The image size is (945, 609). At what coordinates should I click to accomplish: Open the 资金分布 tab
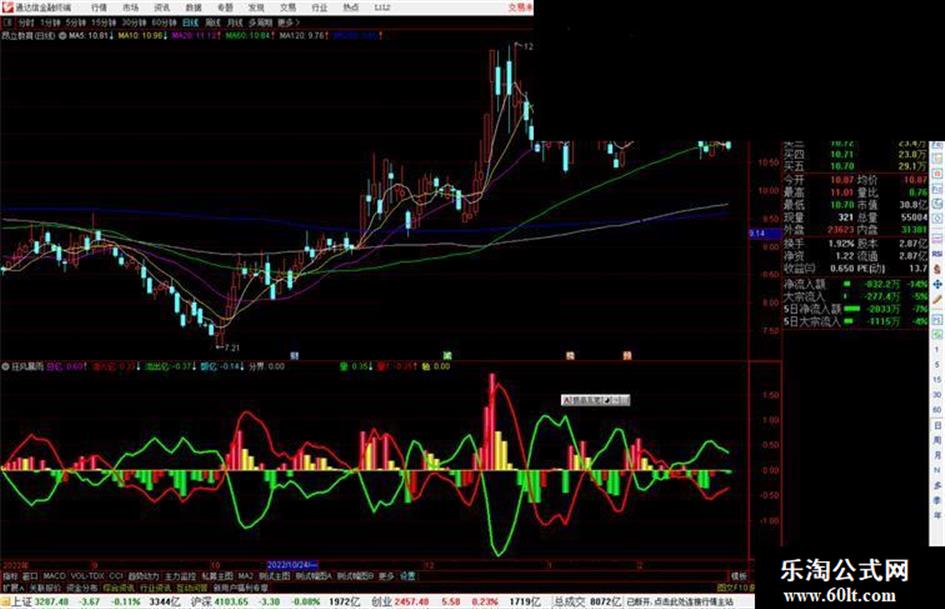click(82, 587)
